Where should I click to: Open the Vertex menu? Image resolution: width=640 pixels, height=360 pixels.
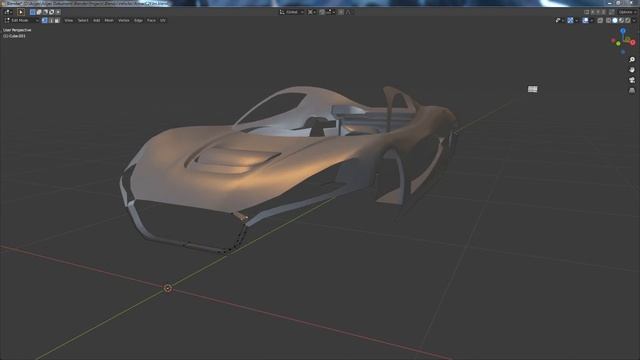(124, 20)
